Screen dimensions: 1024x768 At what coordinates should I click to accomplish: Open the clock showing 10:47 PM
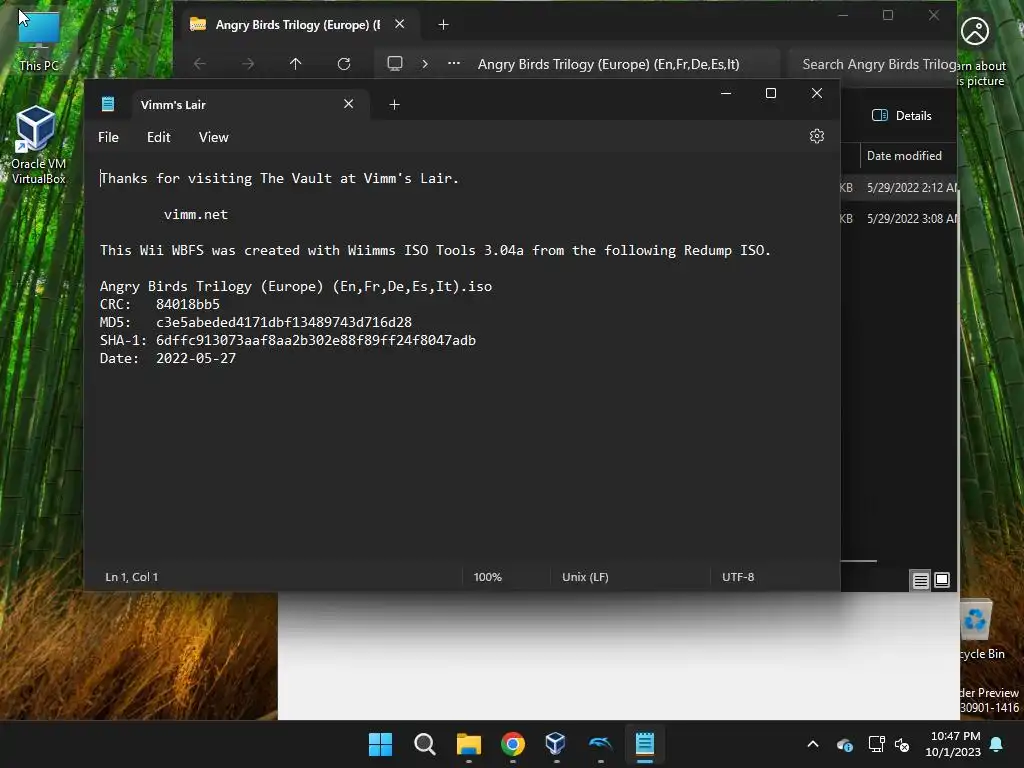point(953,744)
